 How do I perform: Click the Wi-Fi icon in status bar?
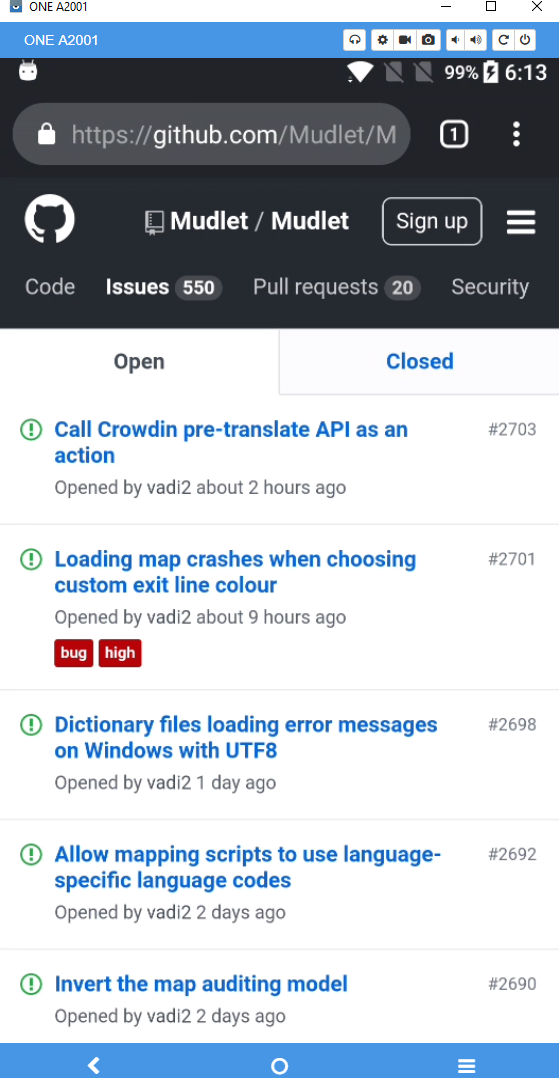[x=360, y=72]
